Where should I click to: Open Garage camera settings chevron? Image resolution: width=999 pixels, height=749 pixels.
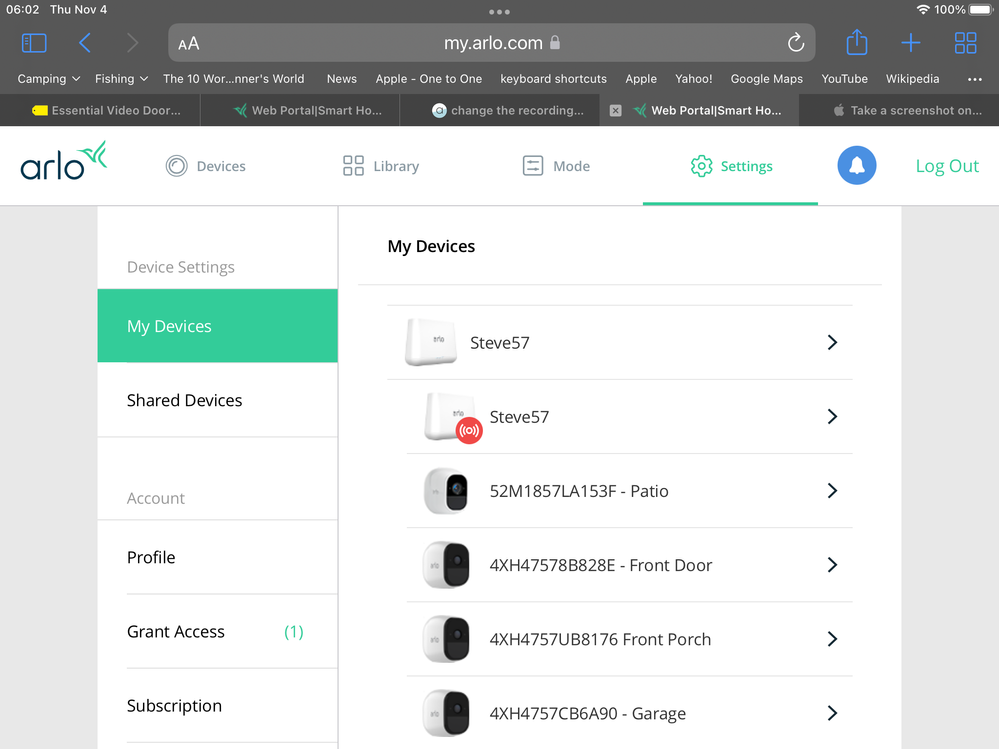(832, 713)
